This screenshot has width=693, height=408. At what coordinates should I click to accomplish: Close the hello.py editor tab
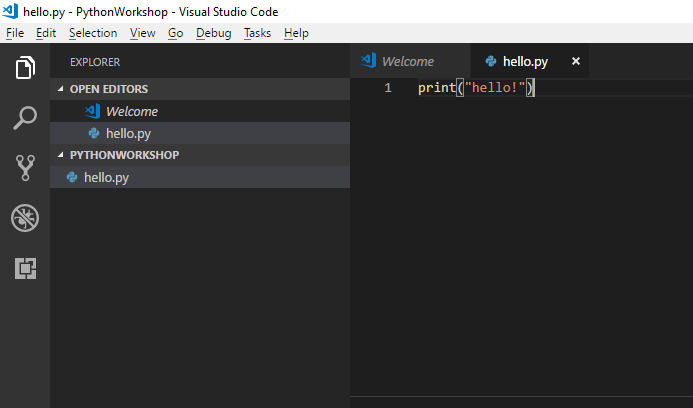pos(575,61)
